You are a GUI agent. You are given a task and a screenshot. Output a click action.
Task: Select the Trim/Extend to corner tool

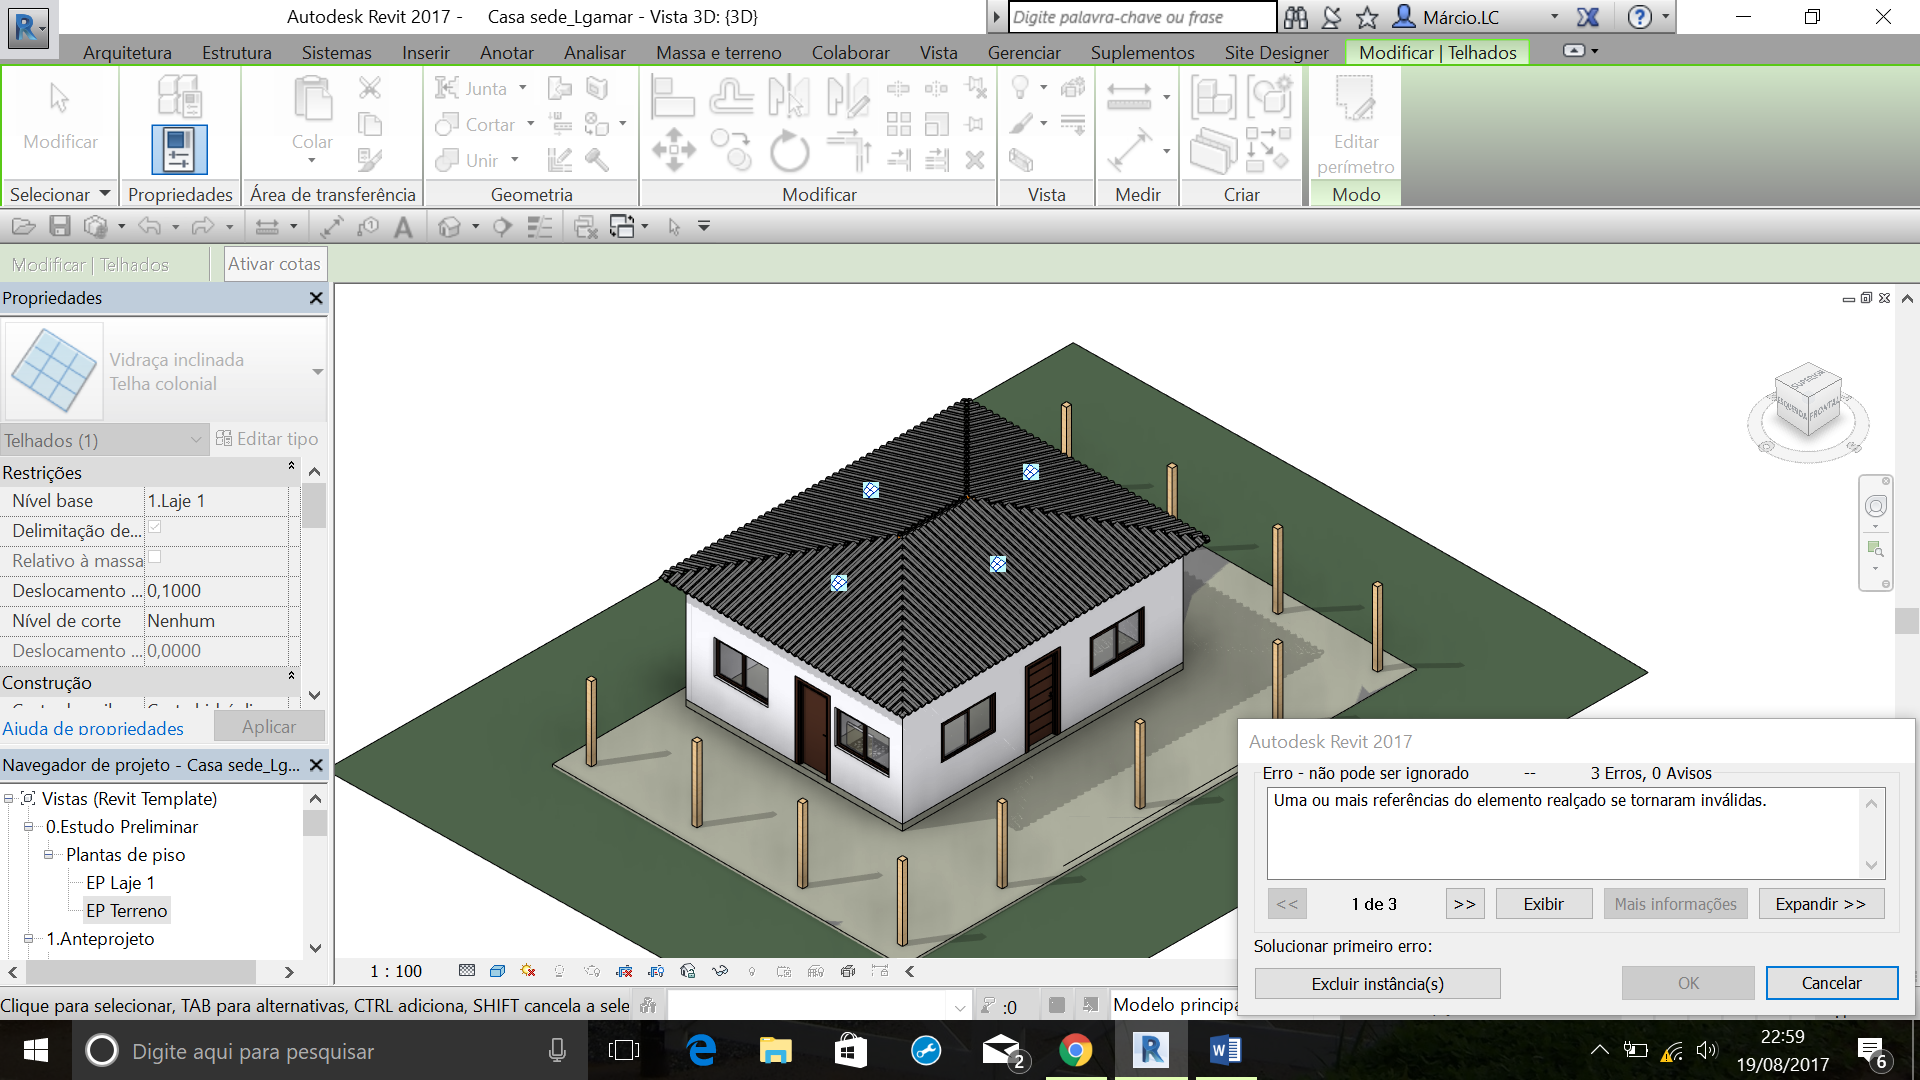click(849, 151)
